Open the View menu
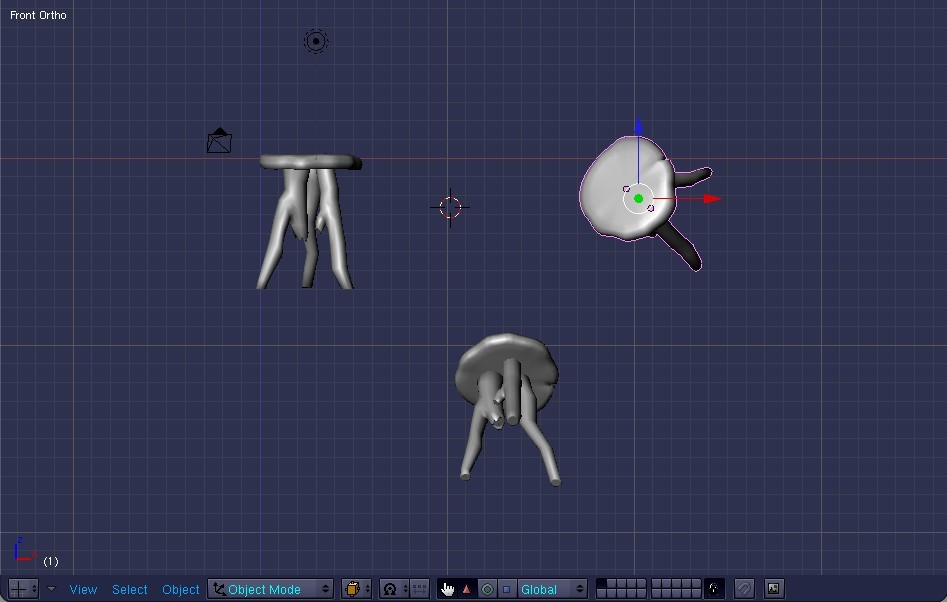This screenshot has width=947, height=602. point(83,589)
